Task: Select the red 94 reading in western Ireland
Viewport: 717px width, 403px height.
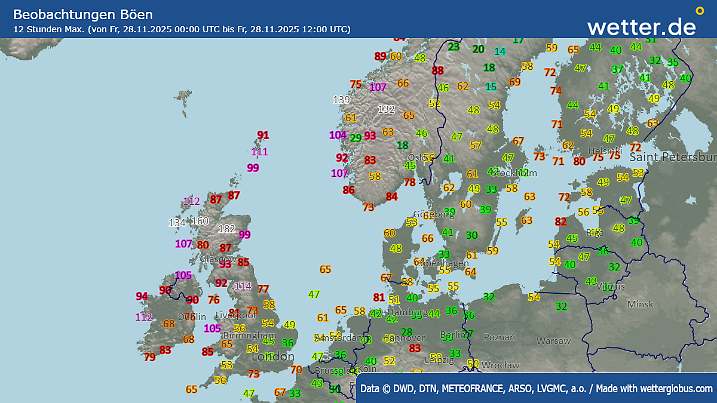Action: click(x=141, y=296)
